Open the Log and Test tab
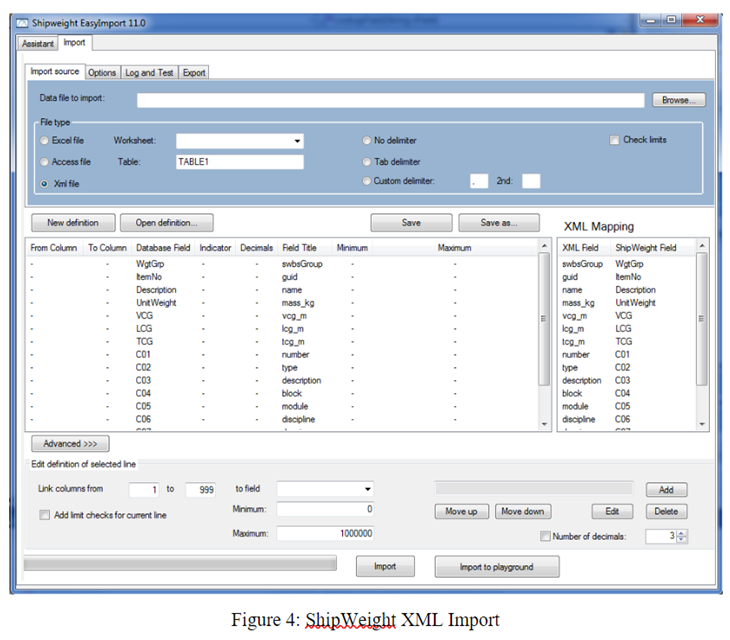This screenshot has height=640, width=730. point(149,72)
